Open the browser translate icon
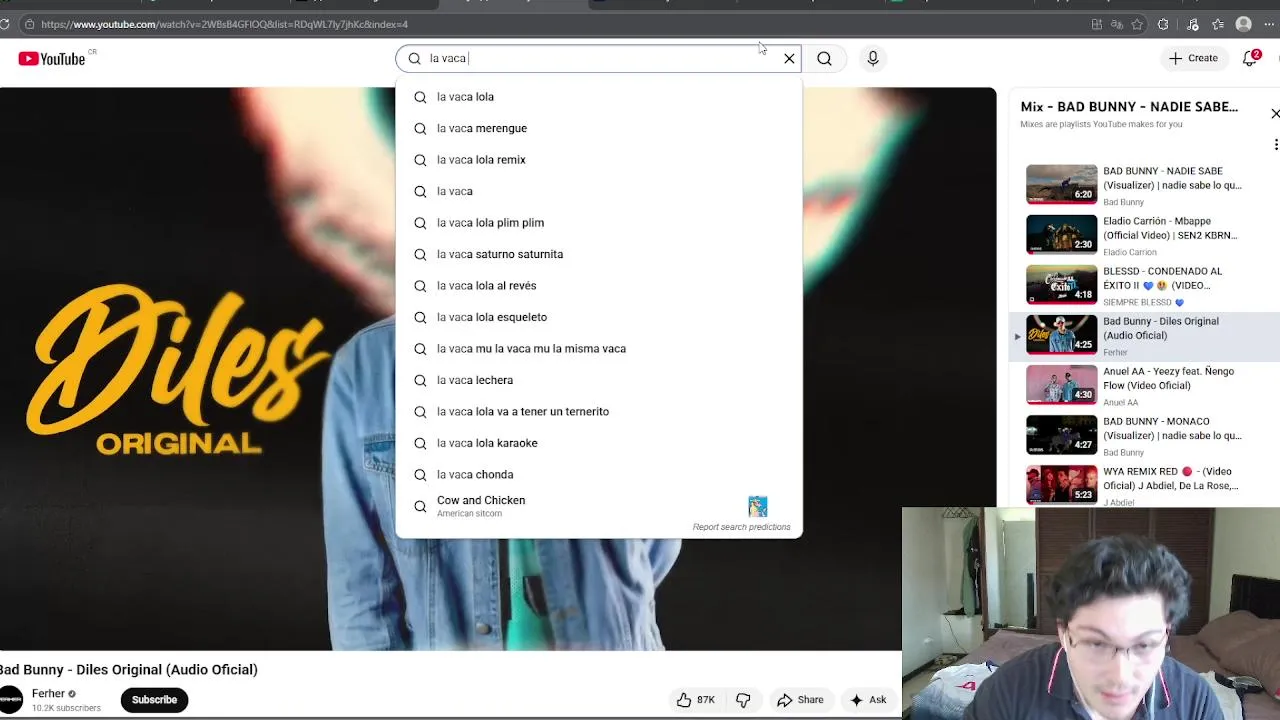The height and width of the screenshot is (720, 1280). coord(1117,24)
